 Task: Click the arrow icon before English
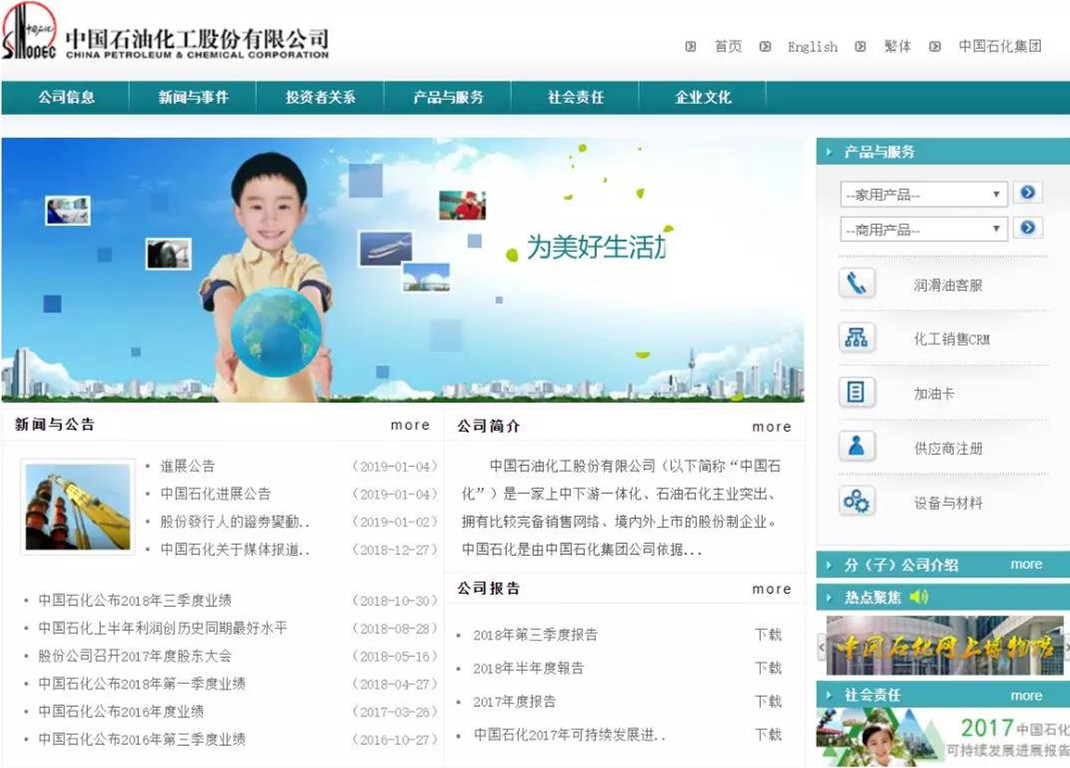pos(765,46)
